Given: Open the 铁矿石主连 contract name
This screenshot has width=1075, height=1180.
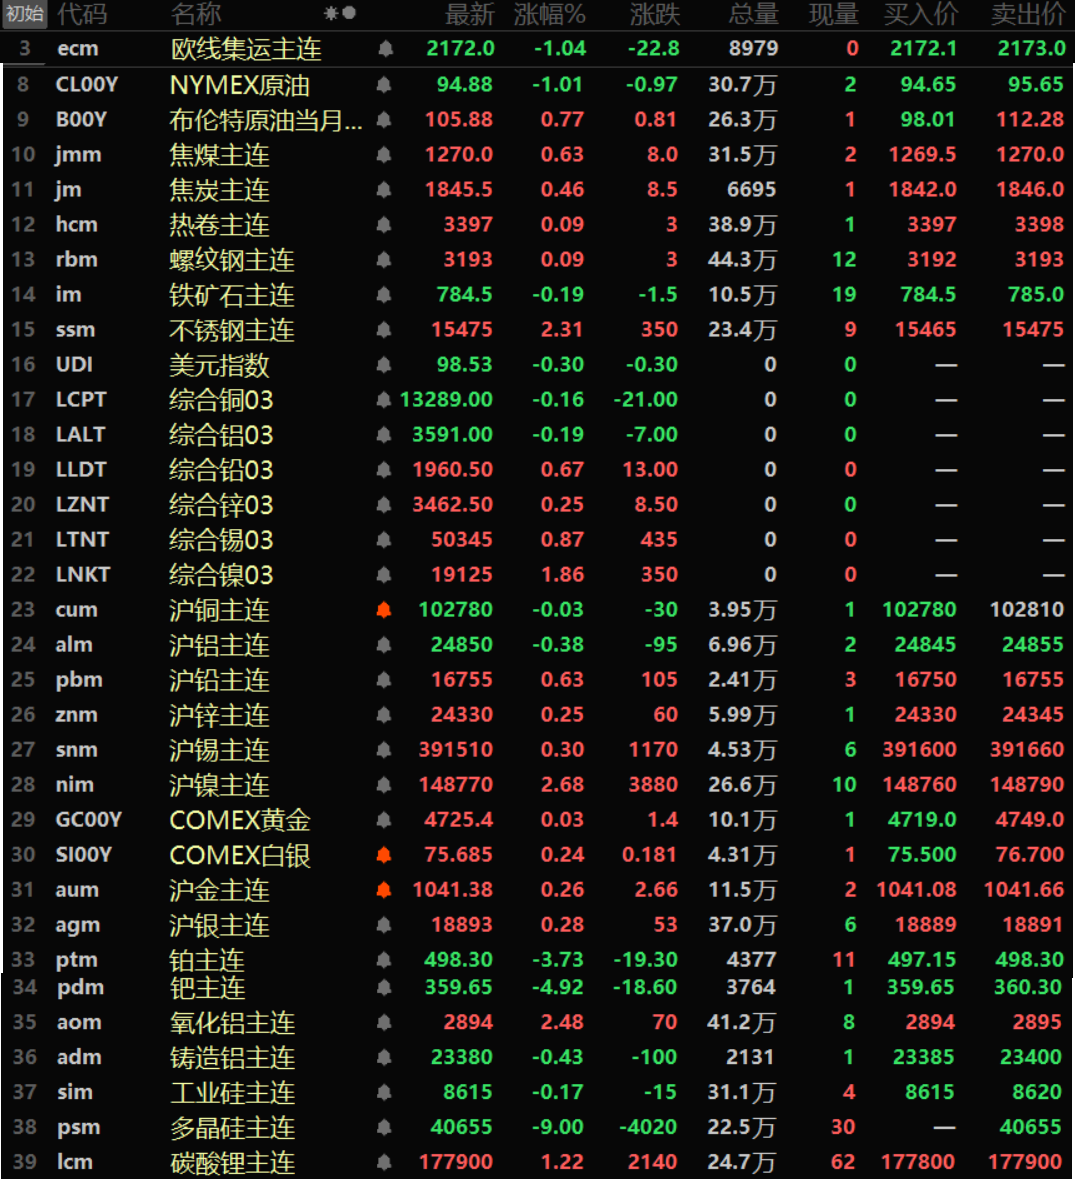Looking at the screenshot, I should (x=232, y=295).
